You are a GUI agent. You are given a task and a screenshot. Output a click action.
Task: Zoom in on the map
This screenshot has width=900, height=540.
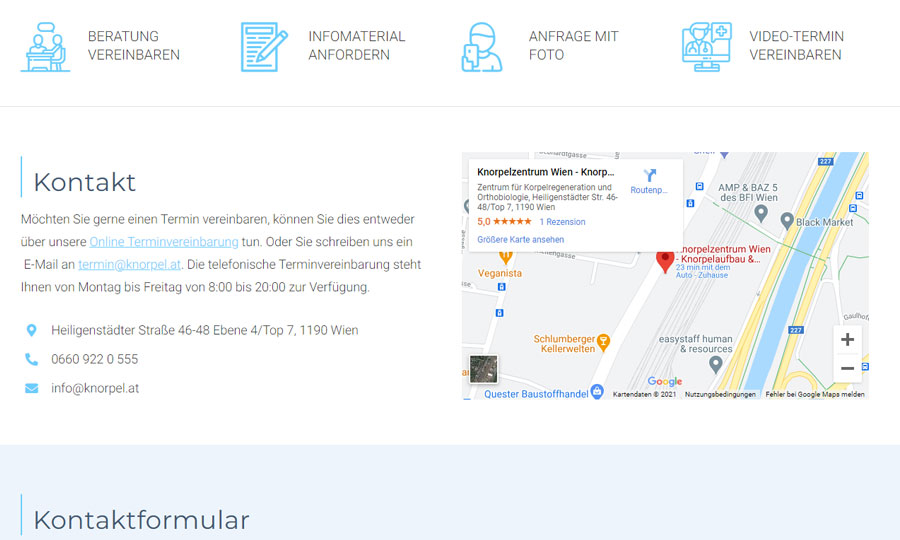[847, 340]
